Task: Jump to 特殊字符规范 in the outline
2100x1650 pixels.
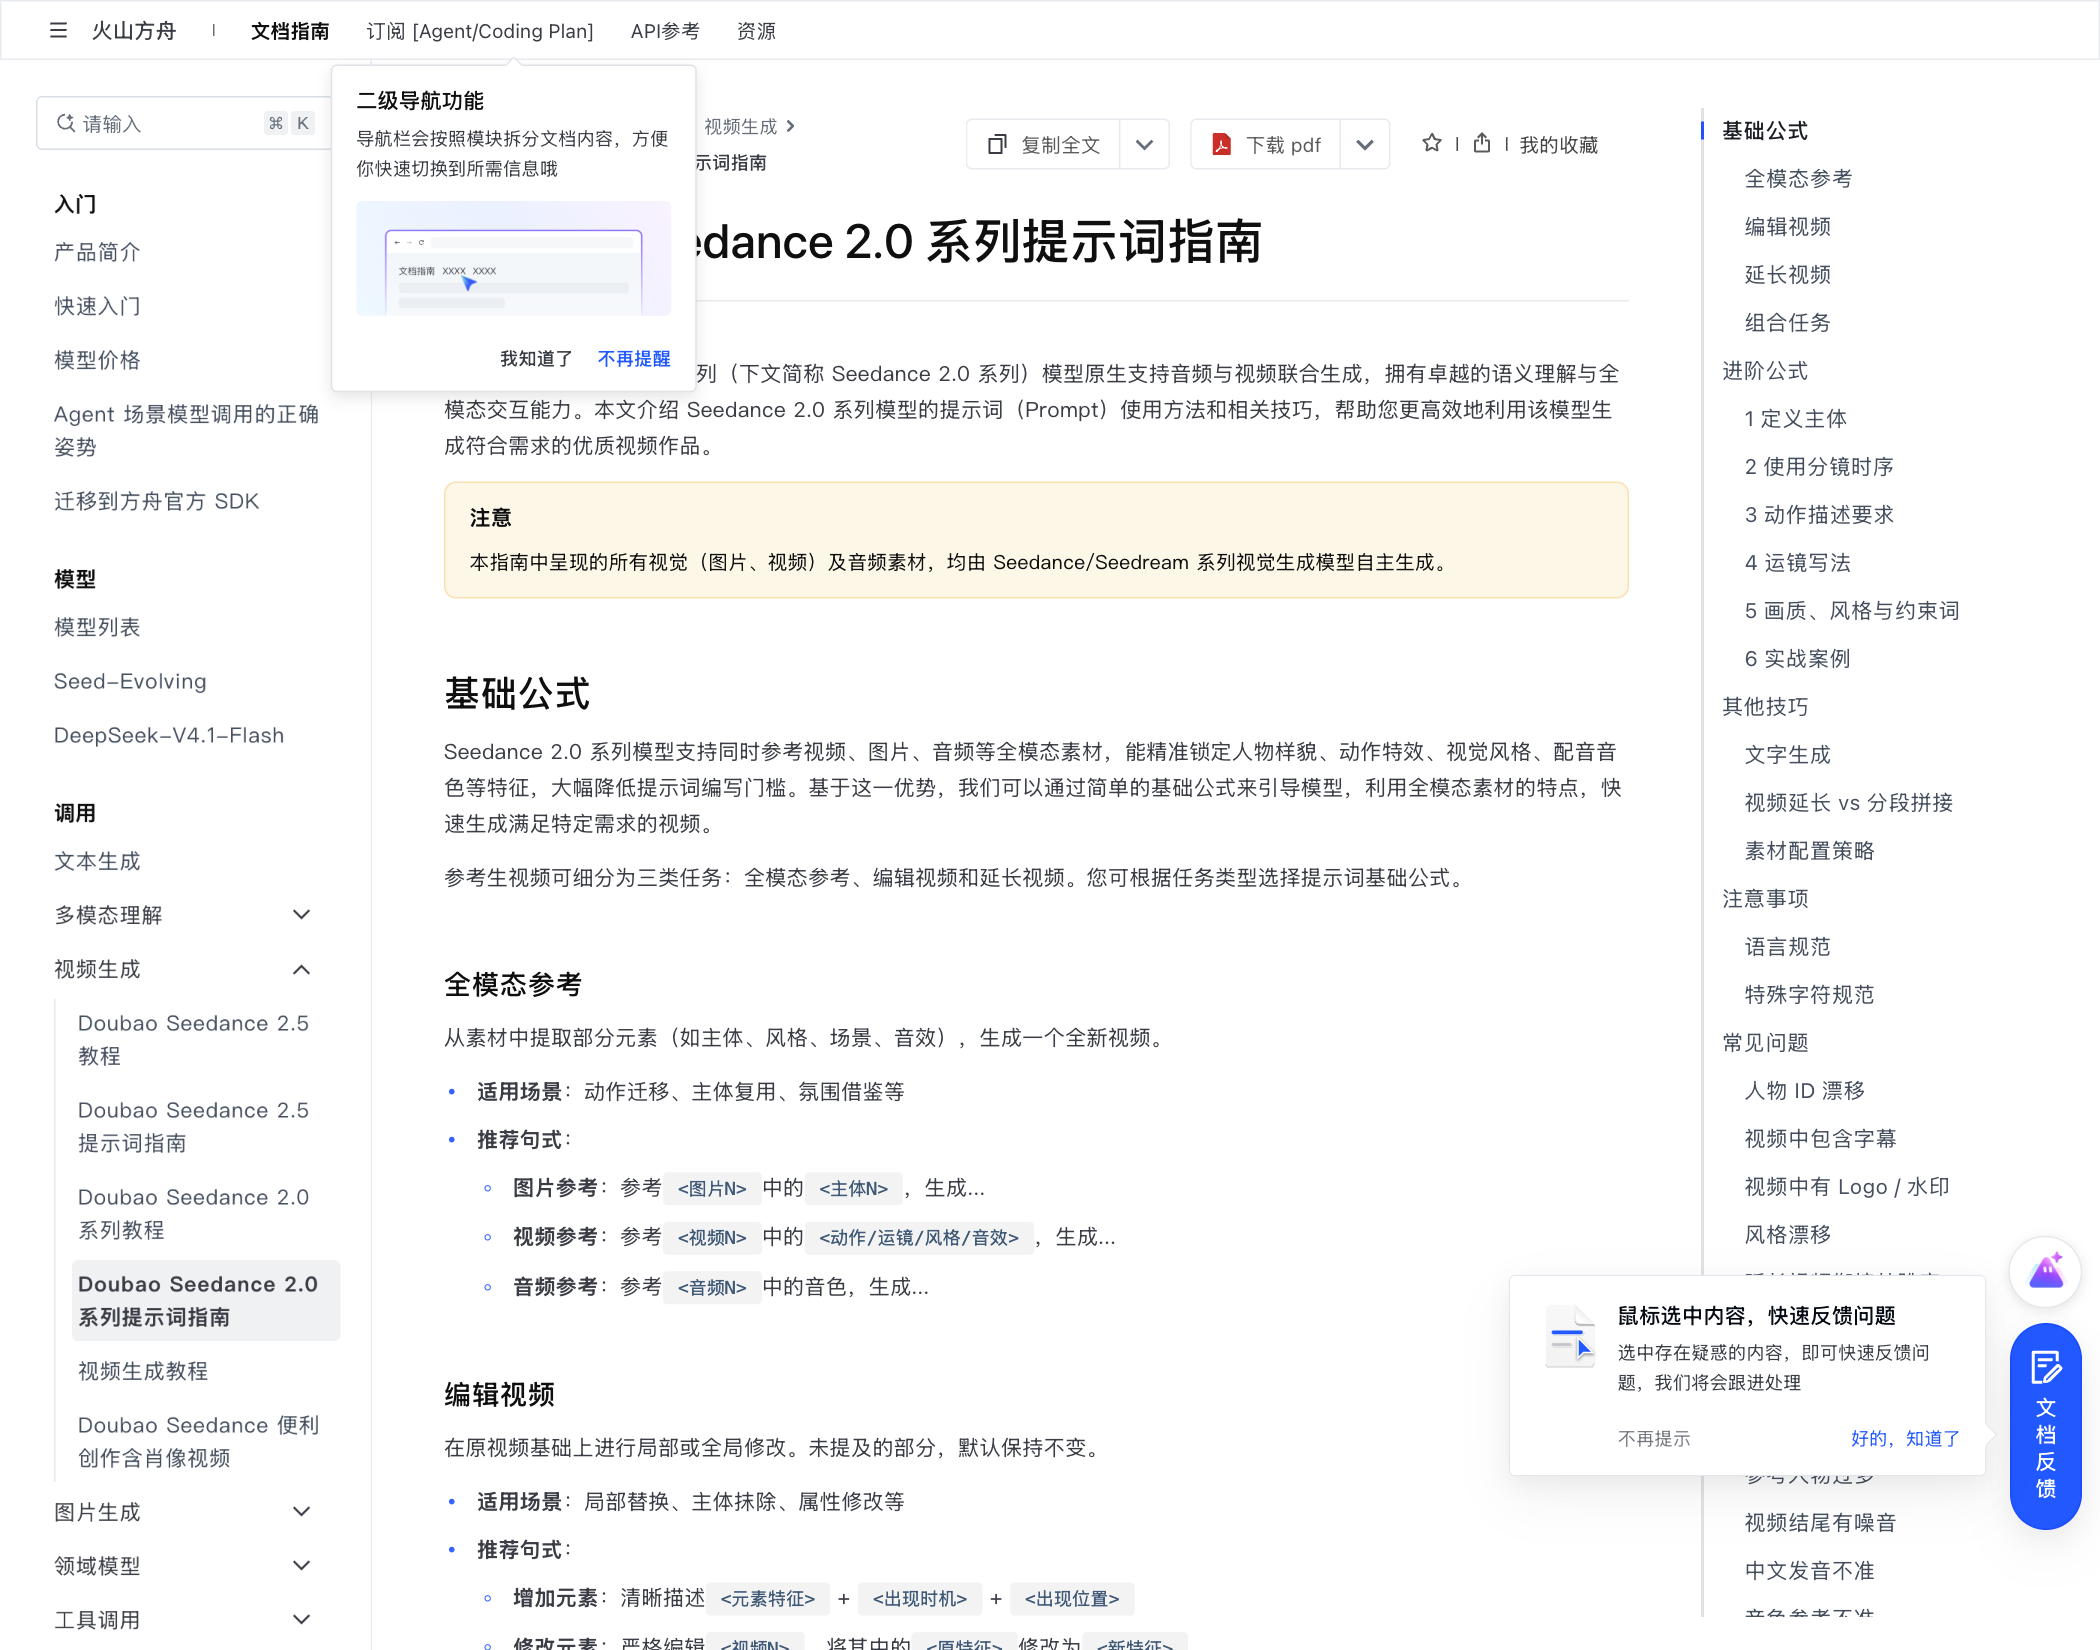Action: point(1809,995)
